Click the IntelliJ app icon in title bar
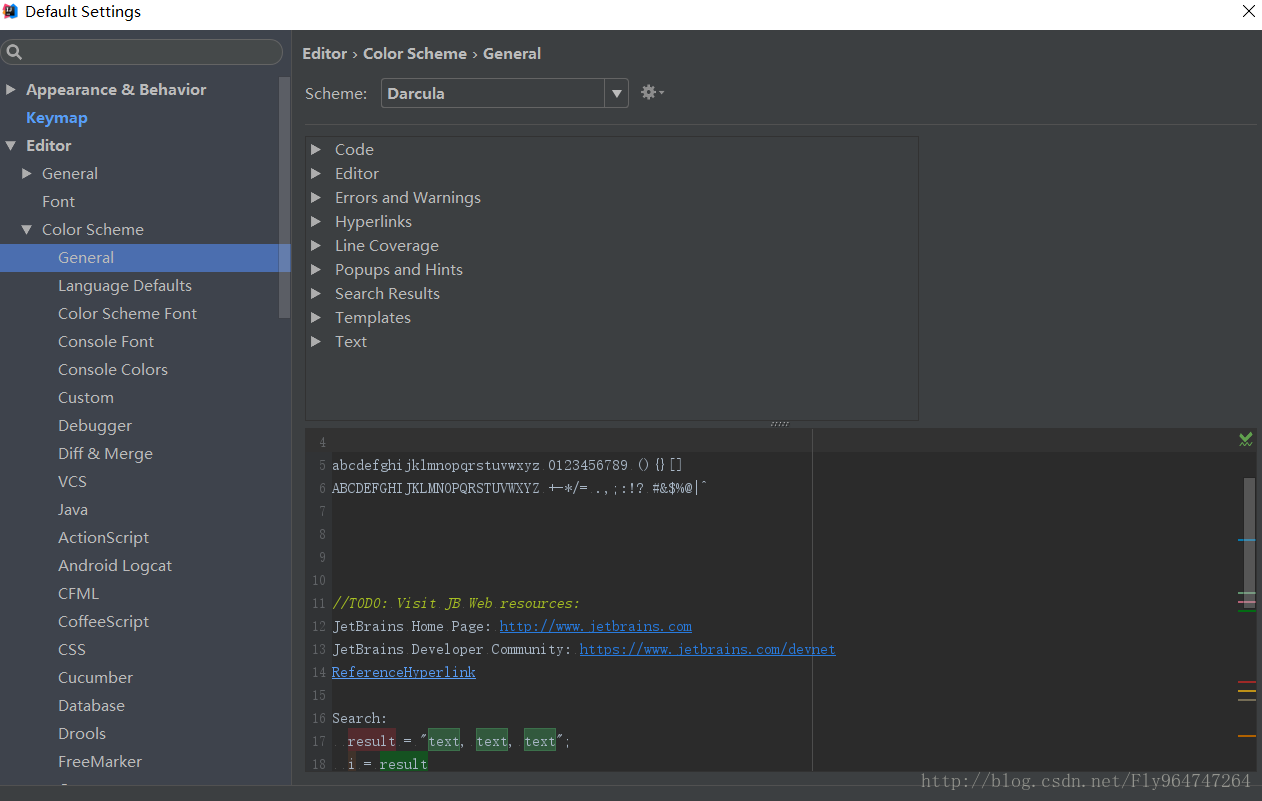Image resolution: width=1262 pixels, height=801 pixels. (x=11, y=12)
